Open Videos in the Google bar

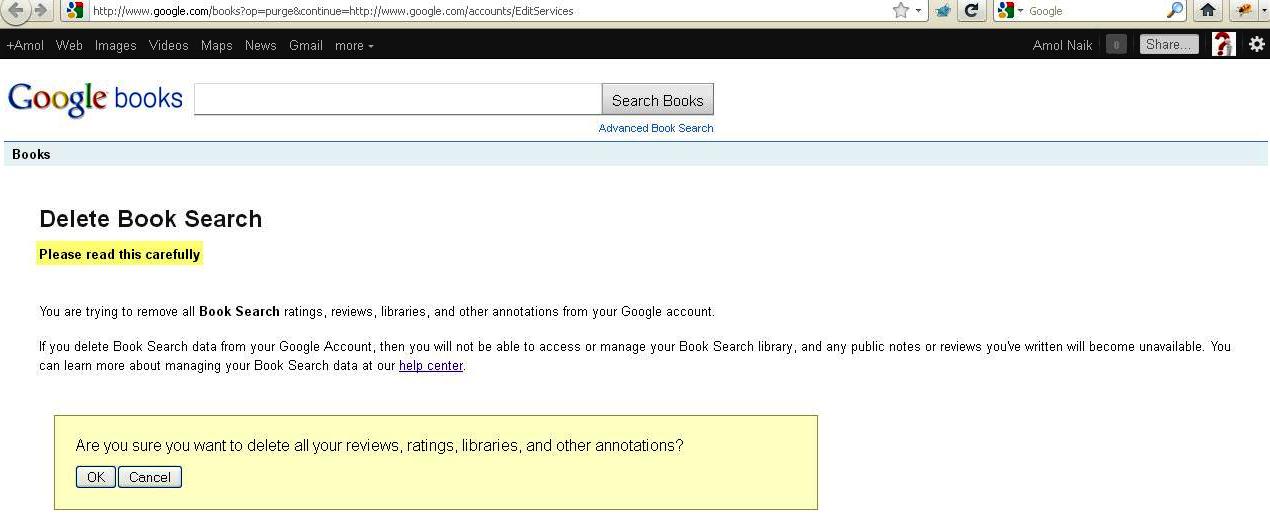168,45
